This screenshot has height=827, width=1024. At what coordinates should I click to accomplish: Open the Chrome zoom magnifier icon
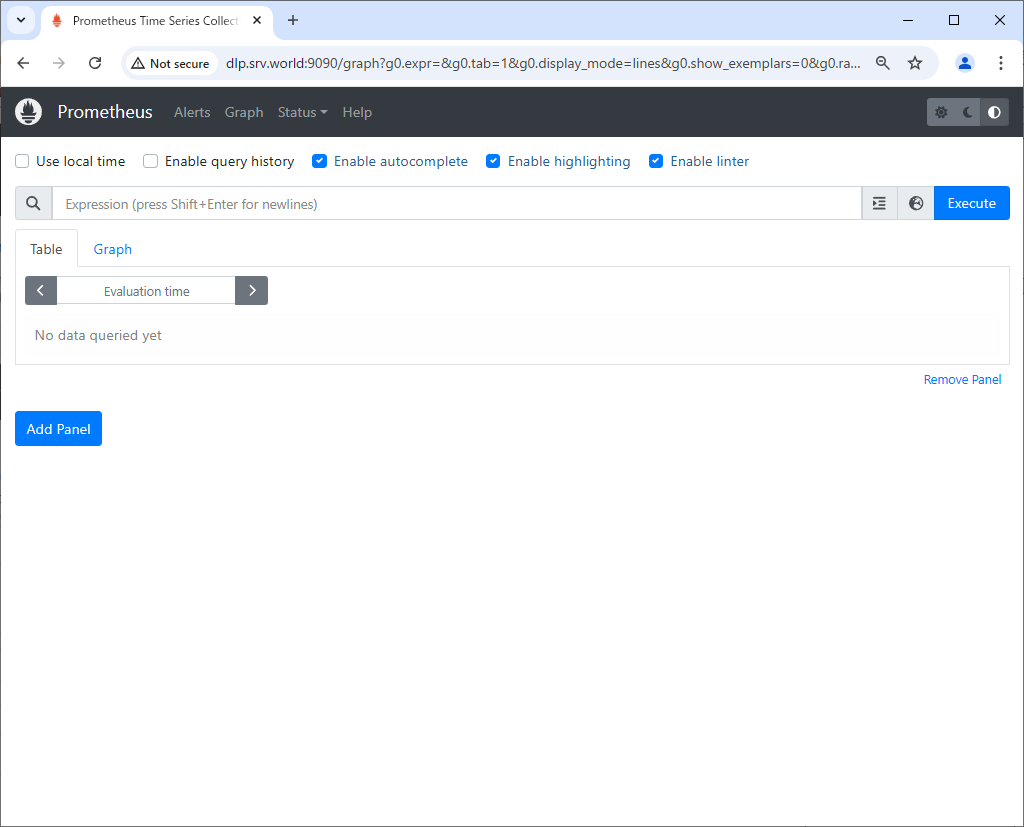(x=882, y=63)
